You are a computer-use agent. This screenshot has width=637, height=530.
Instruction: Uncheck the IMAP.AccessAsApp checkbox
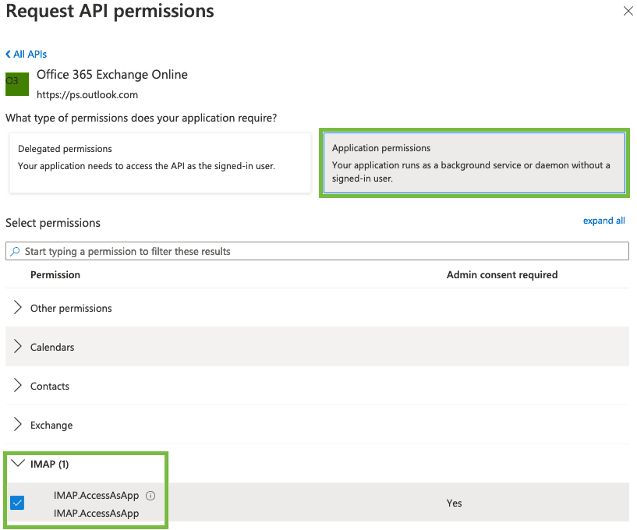pyautogui.click(x=17, y=503)
